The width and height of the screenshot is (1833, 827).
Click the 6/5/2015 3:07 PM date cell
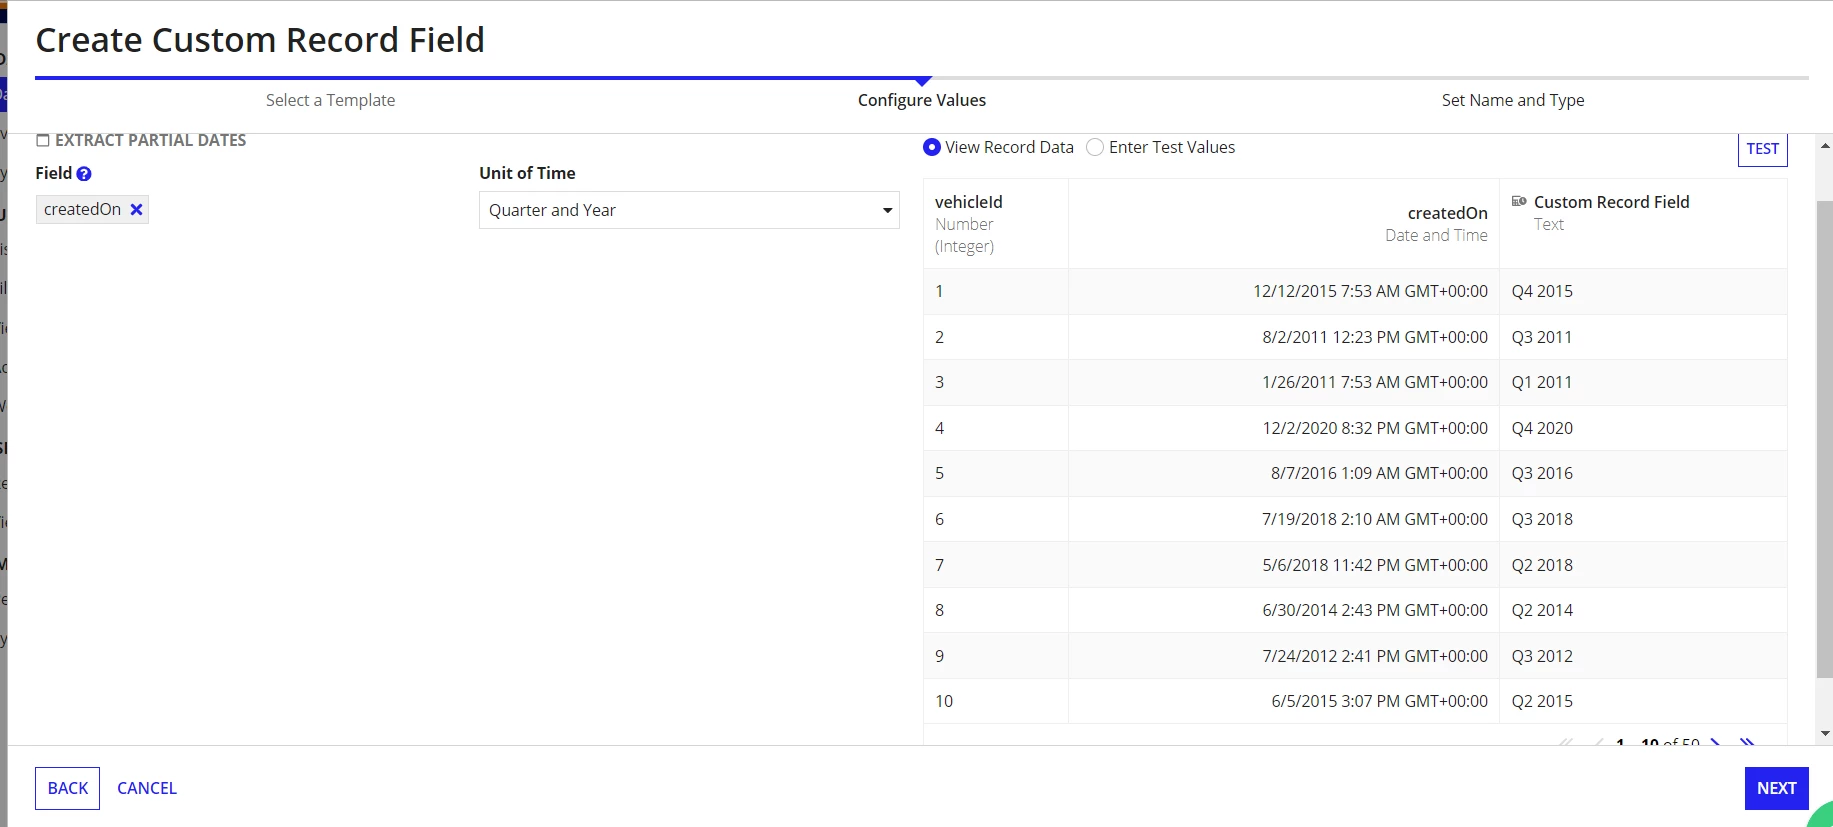point(1284,701)
